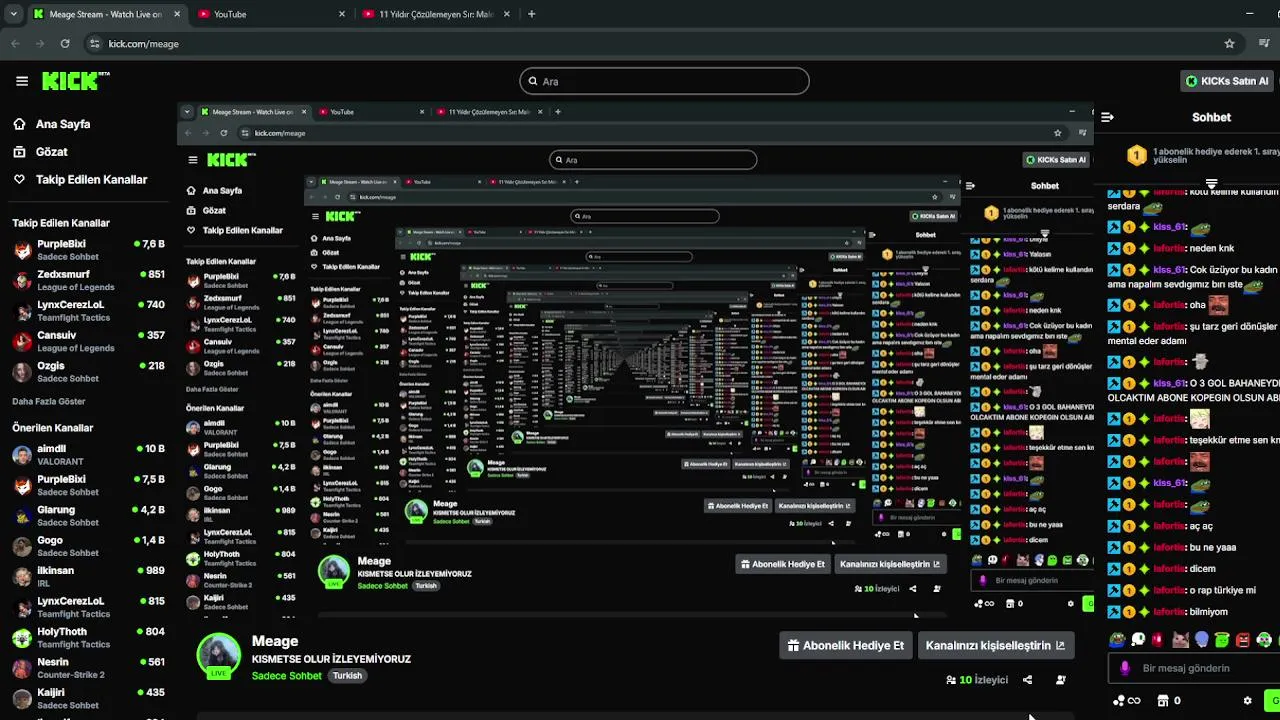Open PurpleBixi channel with 7,6 B viewers

[x=88, y=250]
